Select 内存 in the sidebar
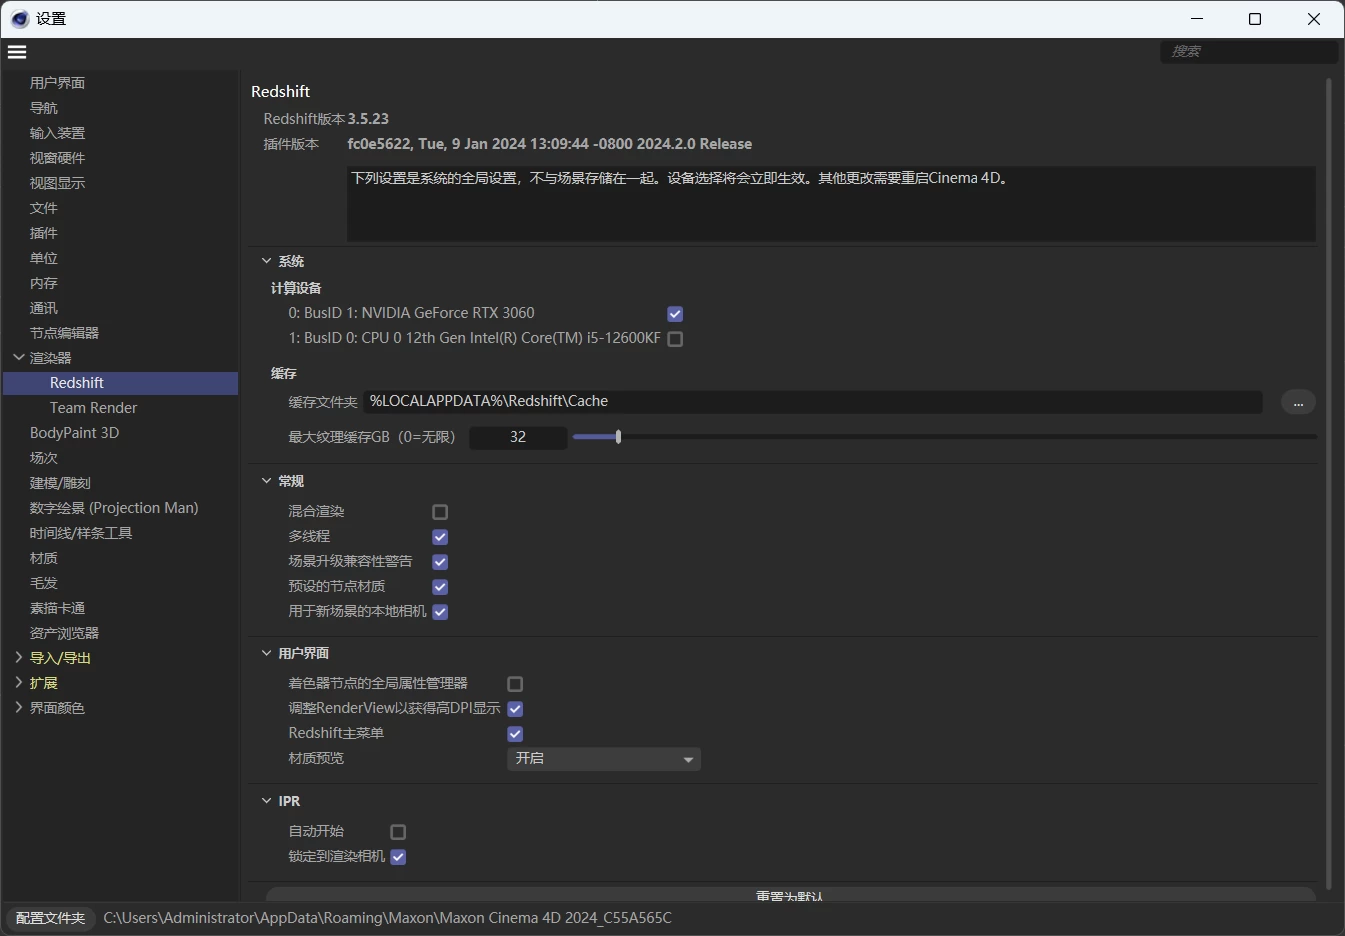Screen dimensions: 1345x936 click(43, 283)
